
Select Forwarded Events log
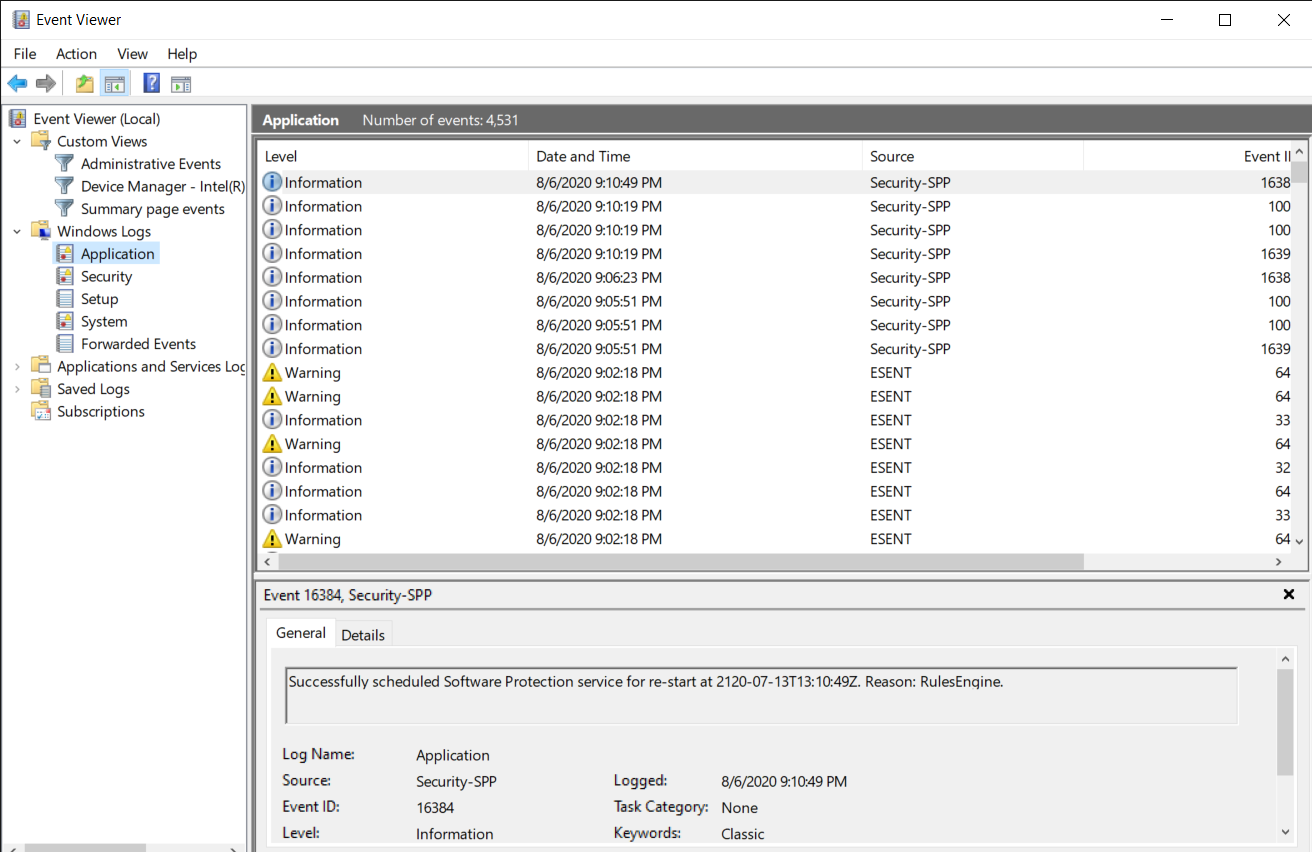(x=138, y=344)
